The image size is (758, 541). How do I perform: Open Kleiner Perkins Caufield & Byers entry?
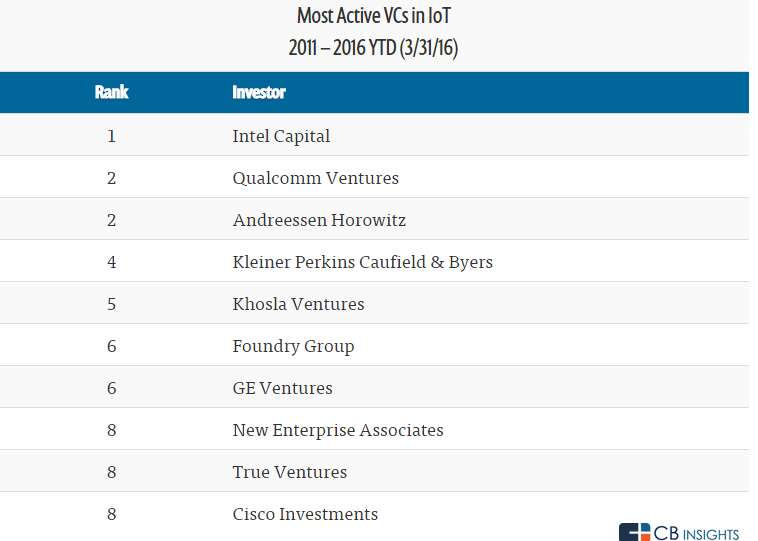(362, 262)
